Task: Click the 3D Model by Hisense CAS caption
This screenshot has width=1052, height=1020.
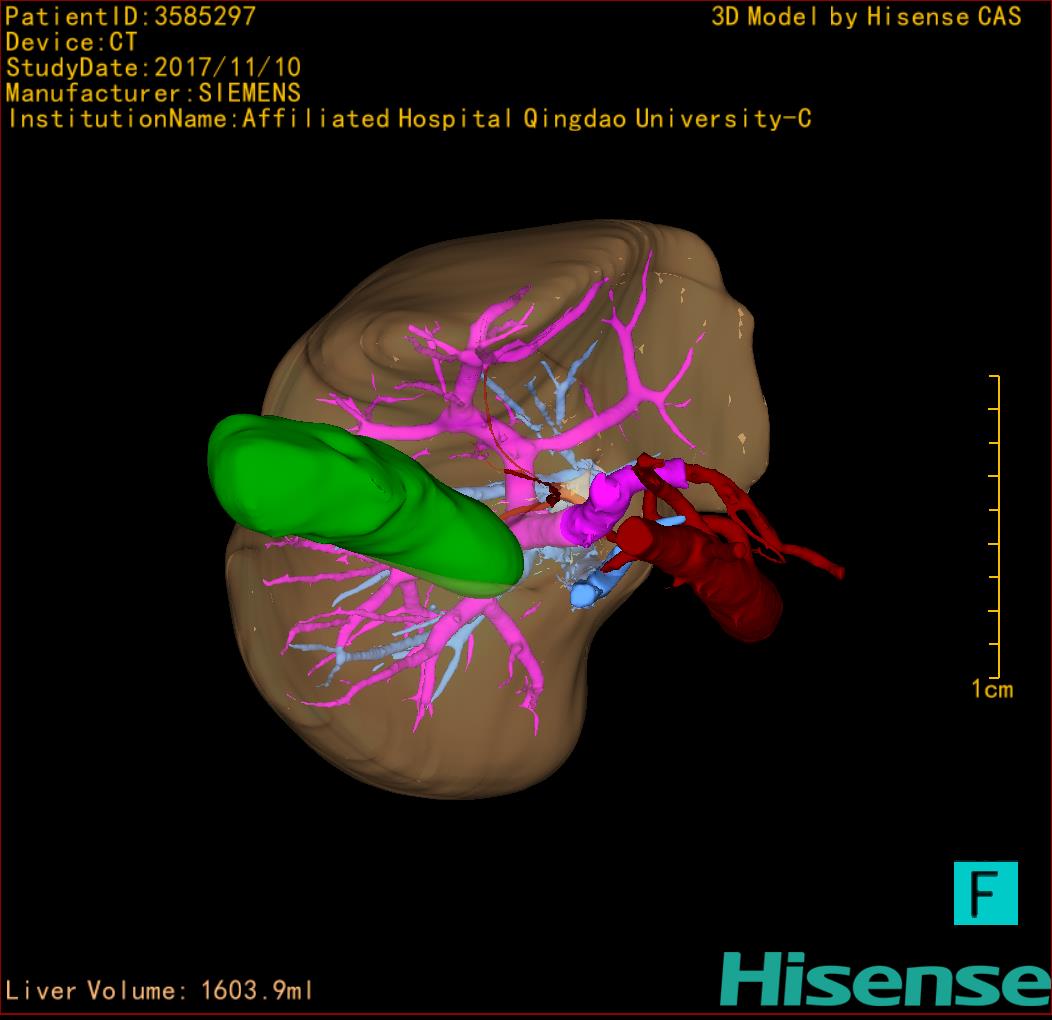Action: (866, 17)
